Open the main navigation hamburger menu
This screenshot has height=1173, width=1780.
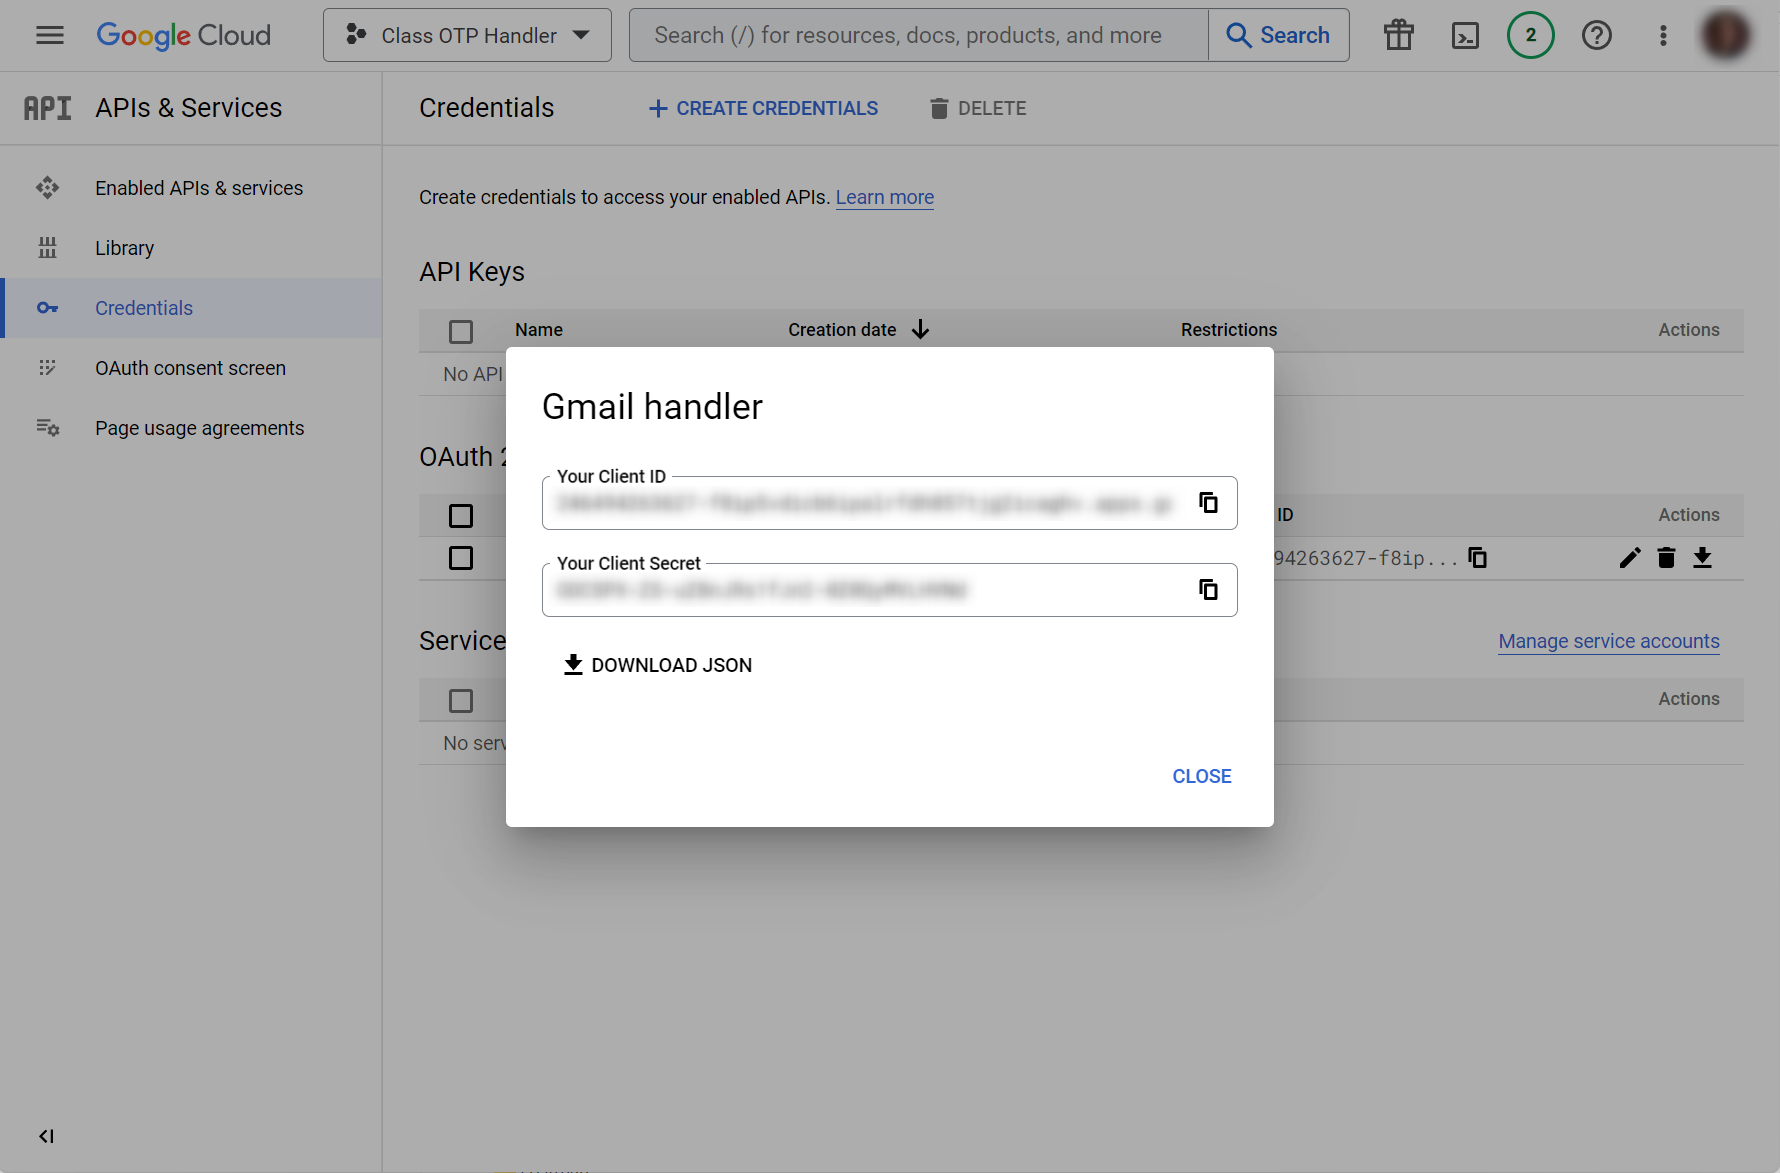click(x=48, y=35)
